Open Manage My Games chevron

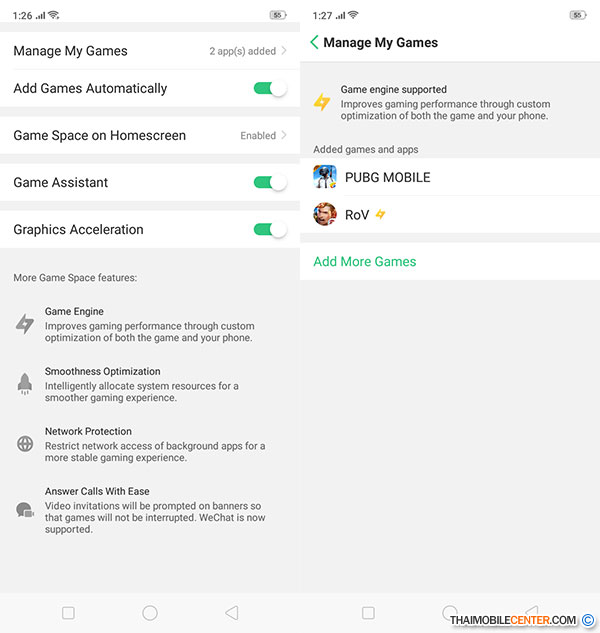[284, 50]
